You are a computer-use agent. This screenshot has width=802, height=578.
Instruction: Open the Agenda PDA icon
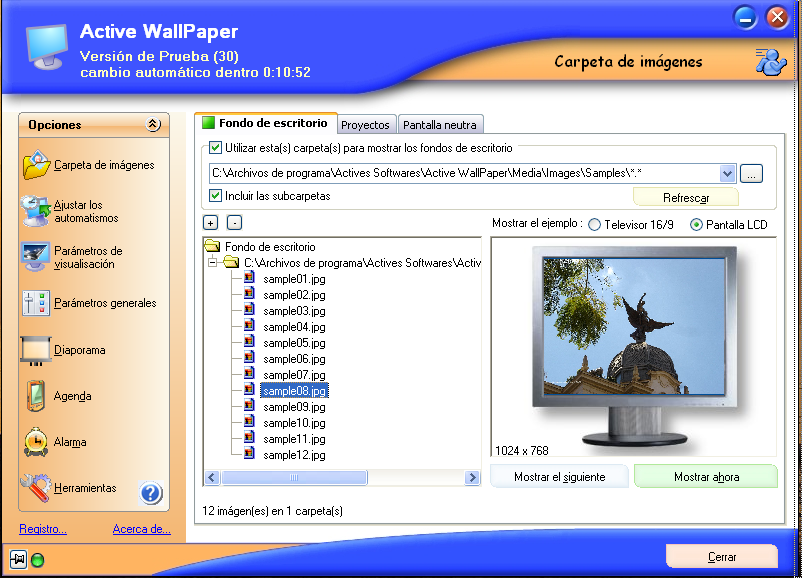(x=36, y=396)
